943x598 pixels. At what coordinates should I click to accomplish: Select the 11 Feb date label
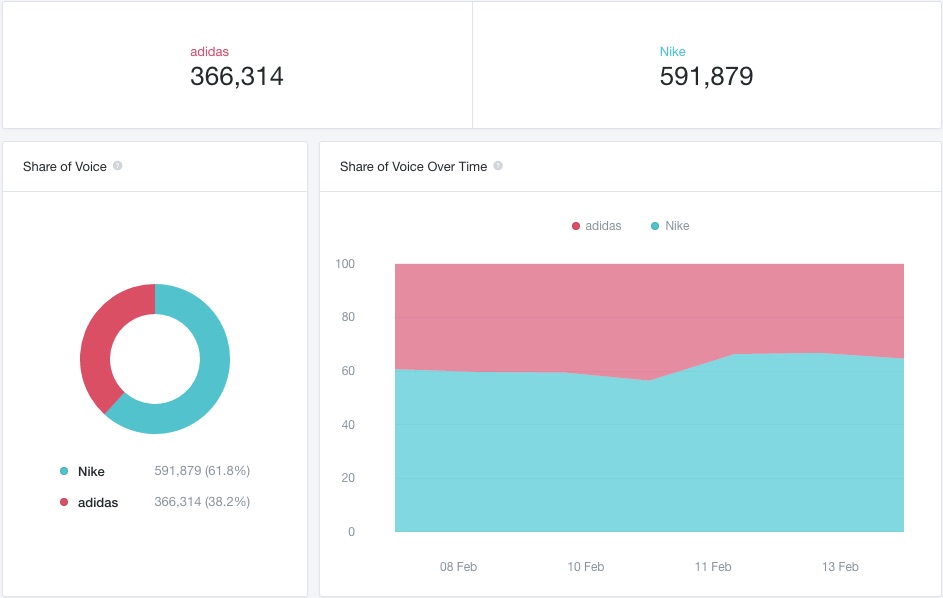pos(713,567)
